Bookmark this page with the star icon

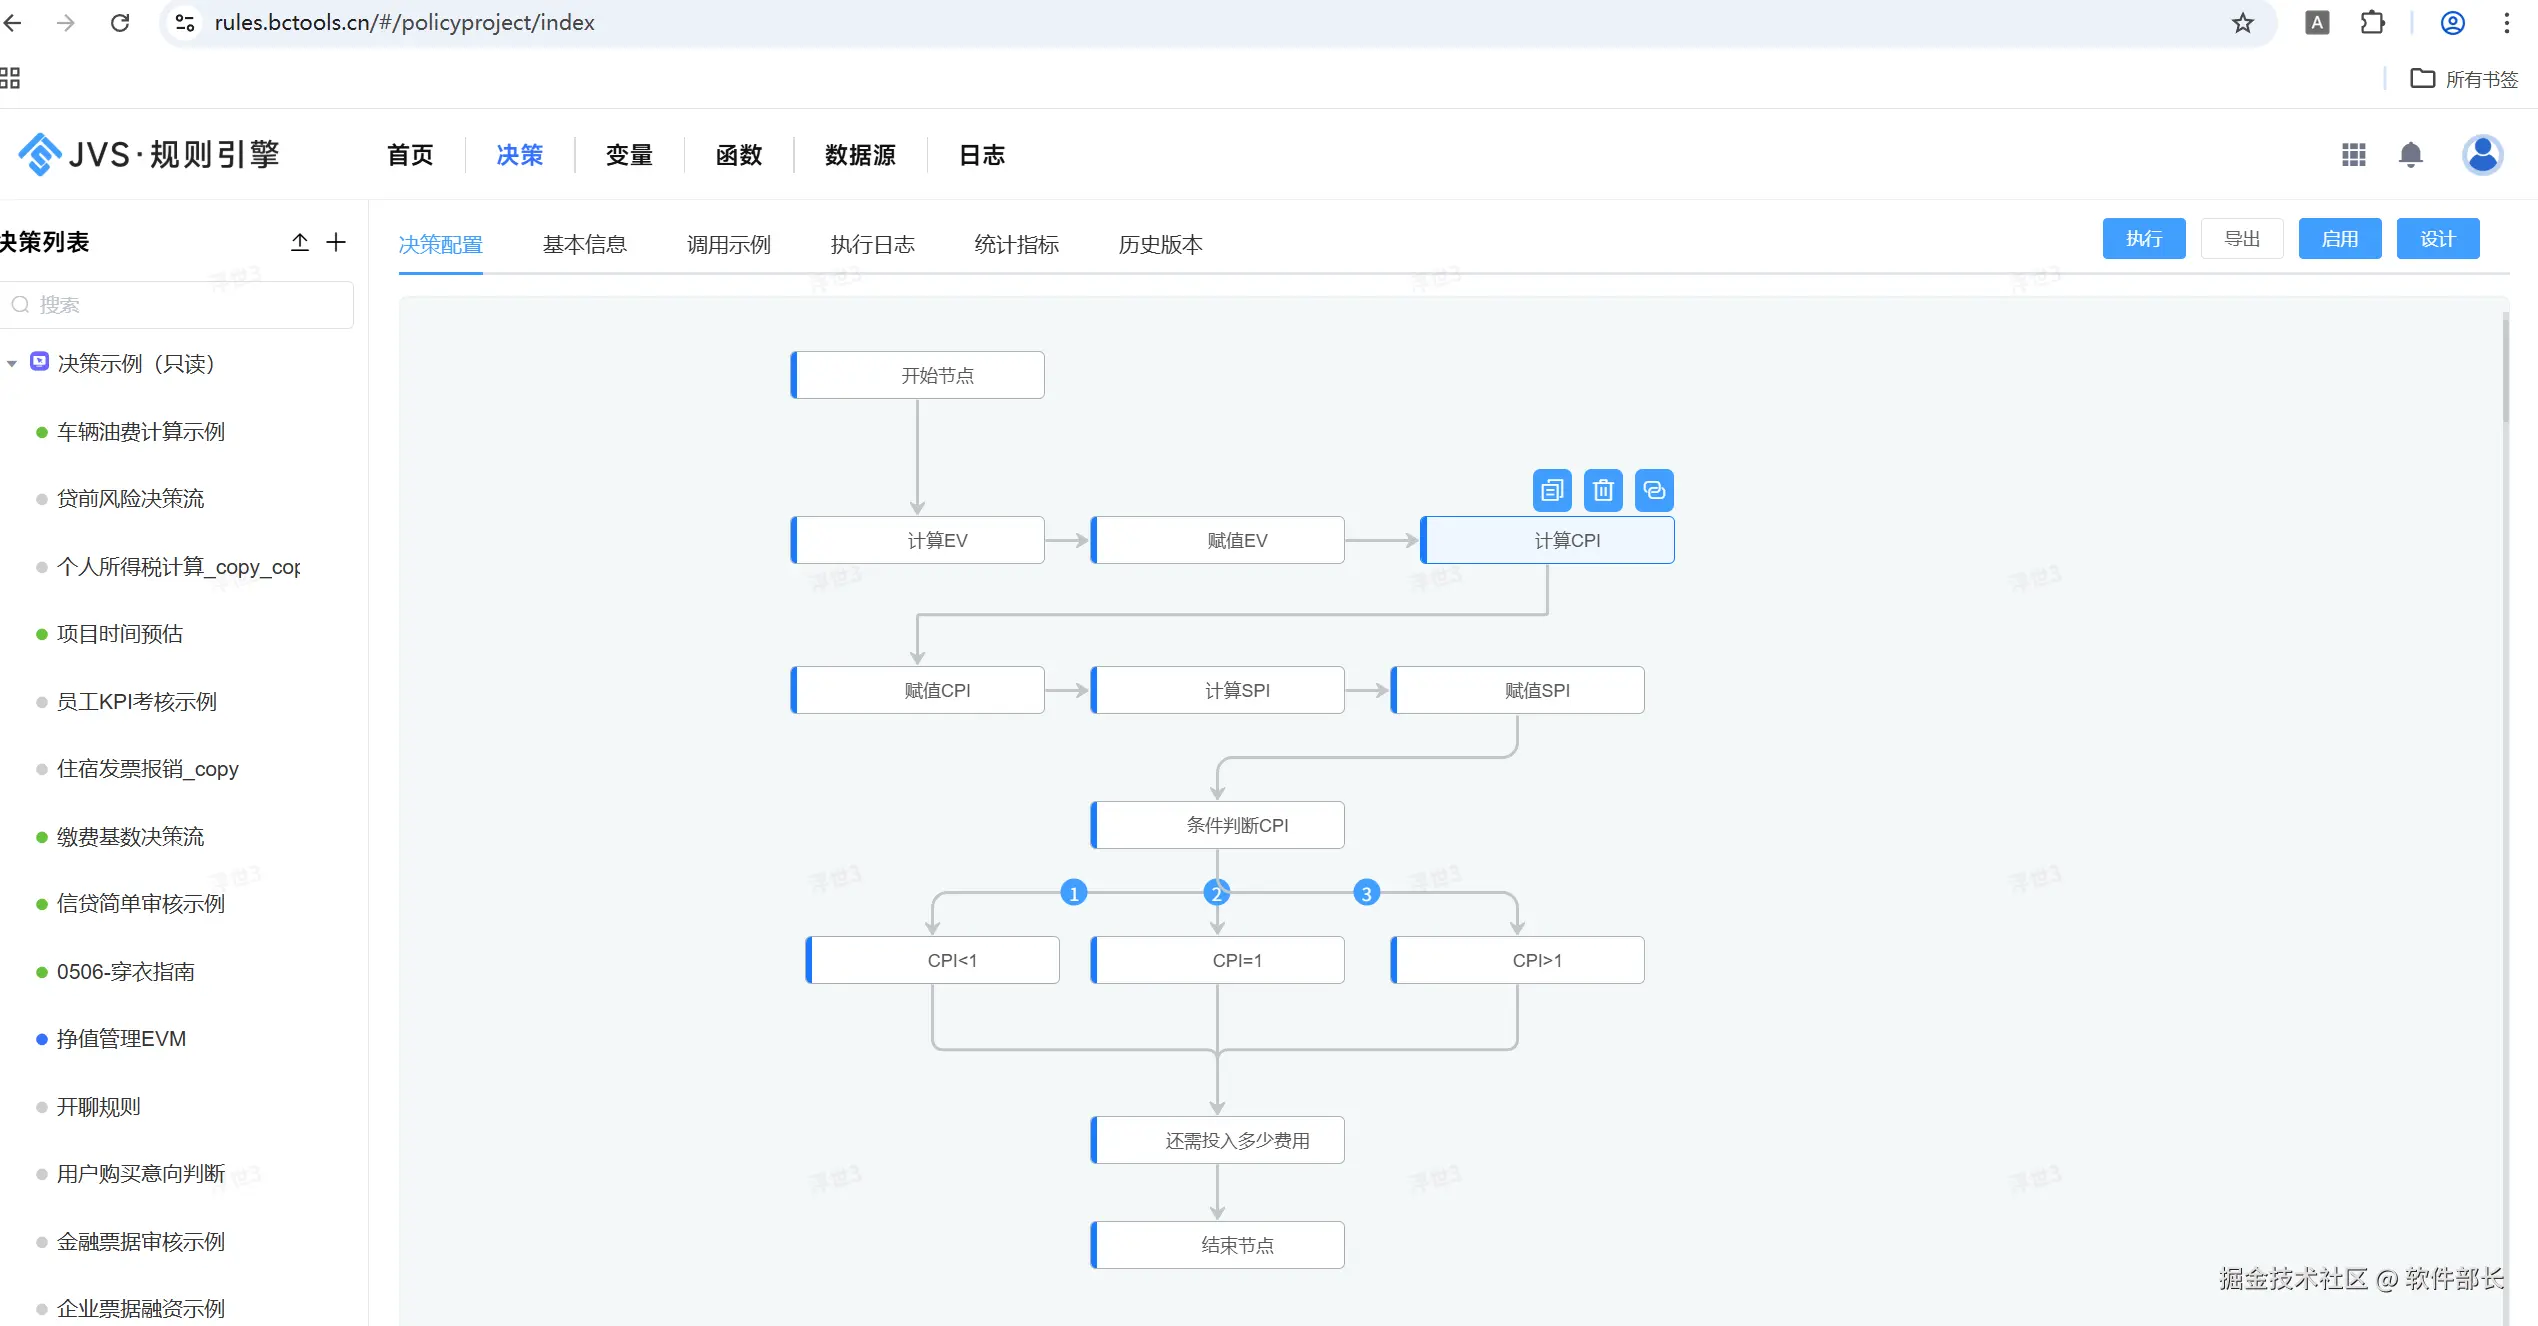2243,23
